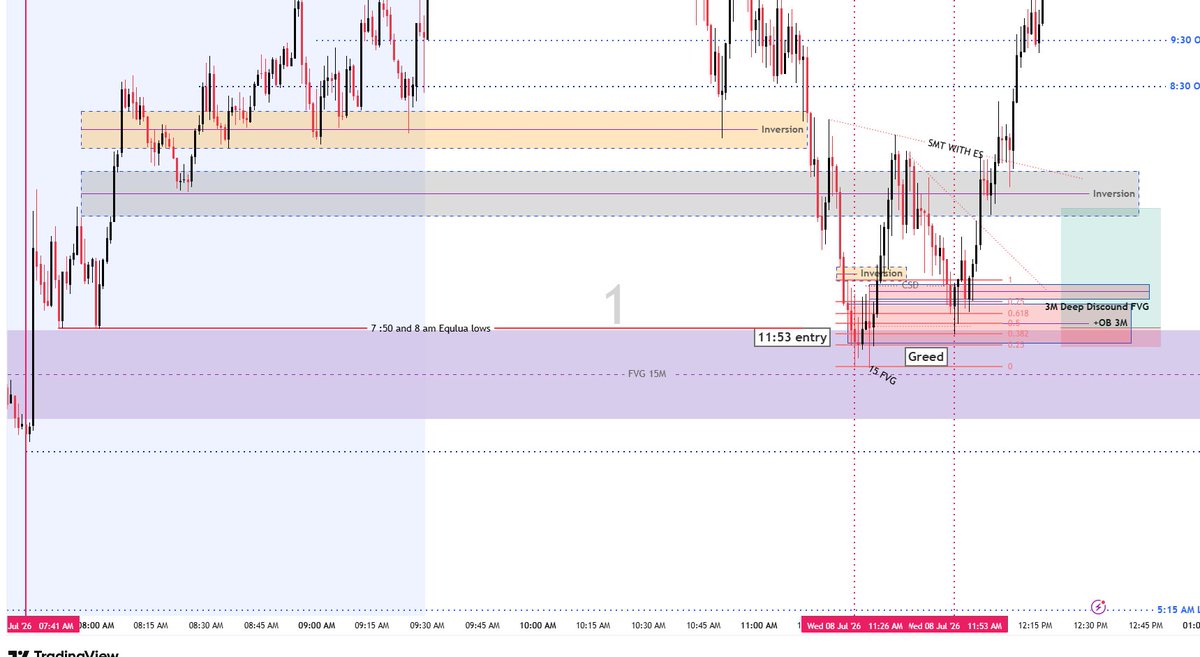Image resolution: width=1200 pixels, height=657 pixels.
Task: Click '08:45 AM' on the time axis
Action: pos(261,626)
